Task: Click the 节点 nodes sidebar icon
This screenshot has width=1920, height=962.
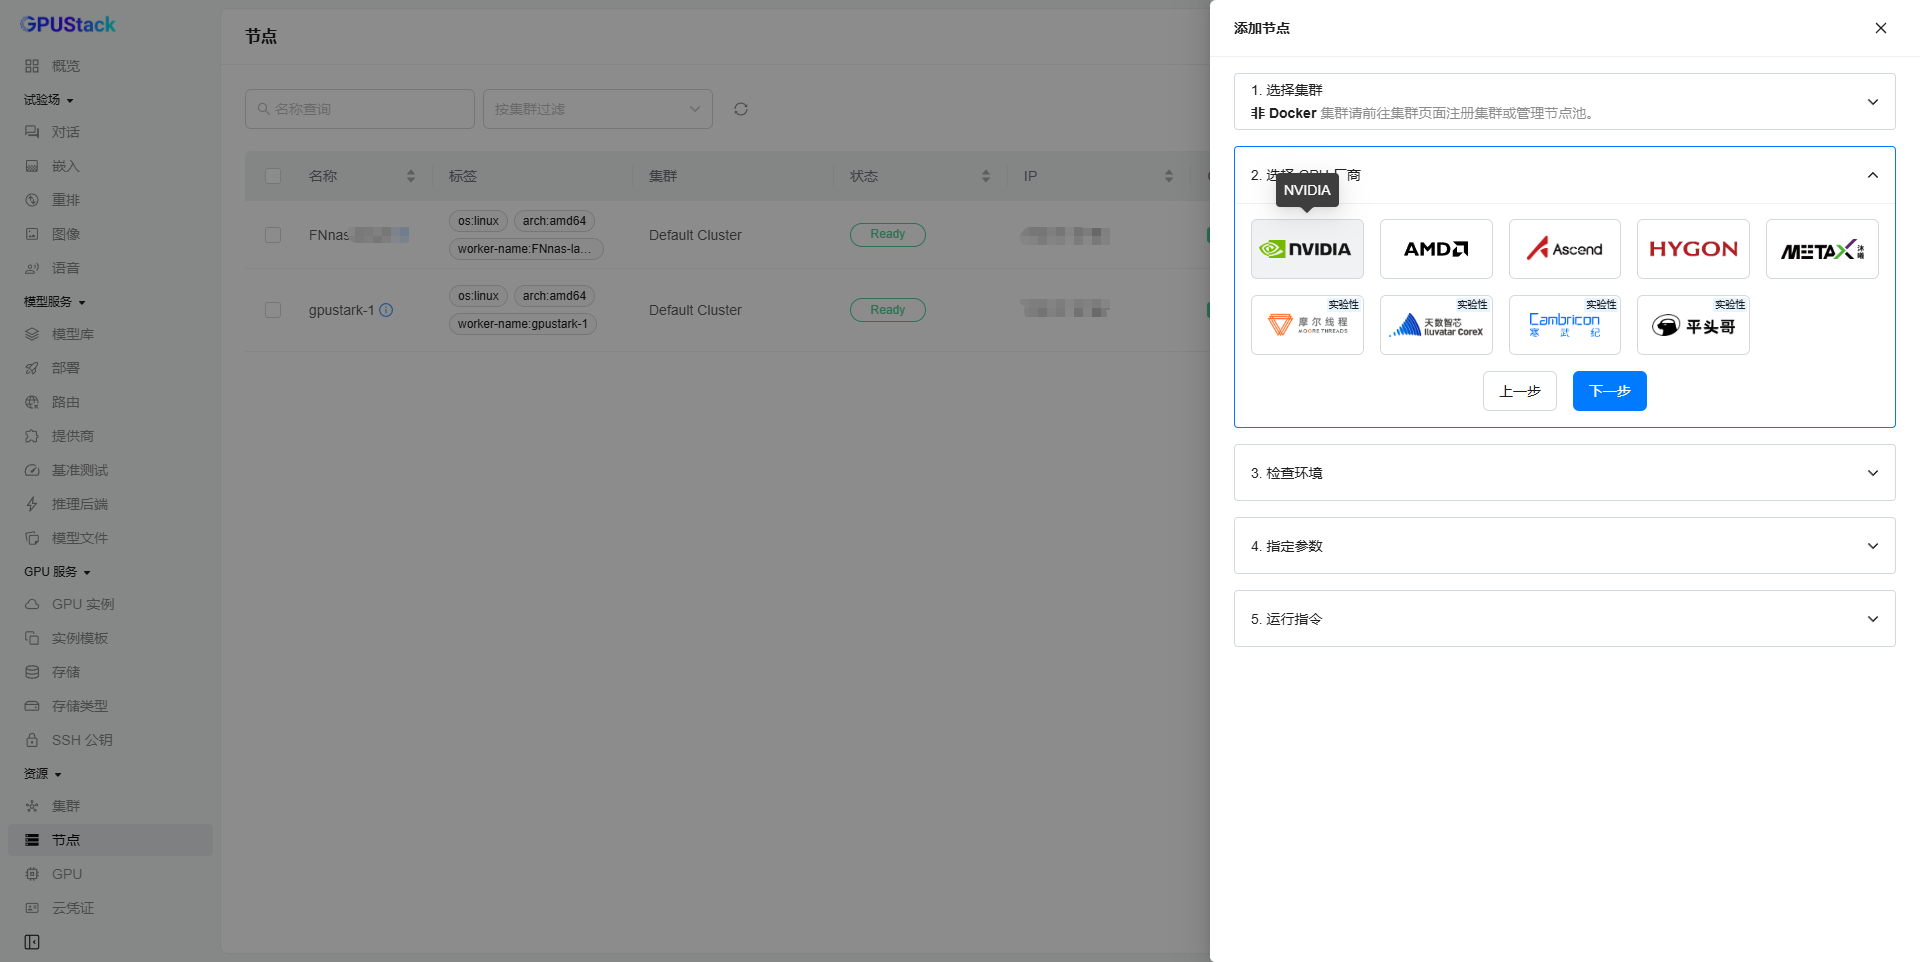Action: [x=32, y=840]
